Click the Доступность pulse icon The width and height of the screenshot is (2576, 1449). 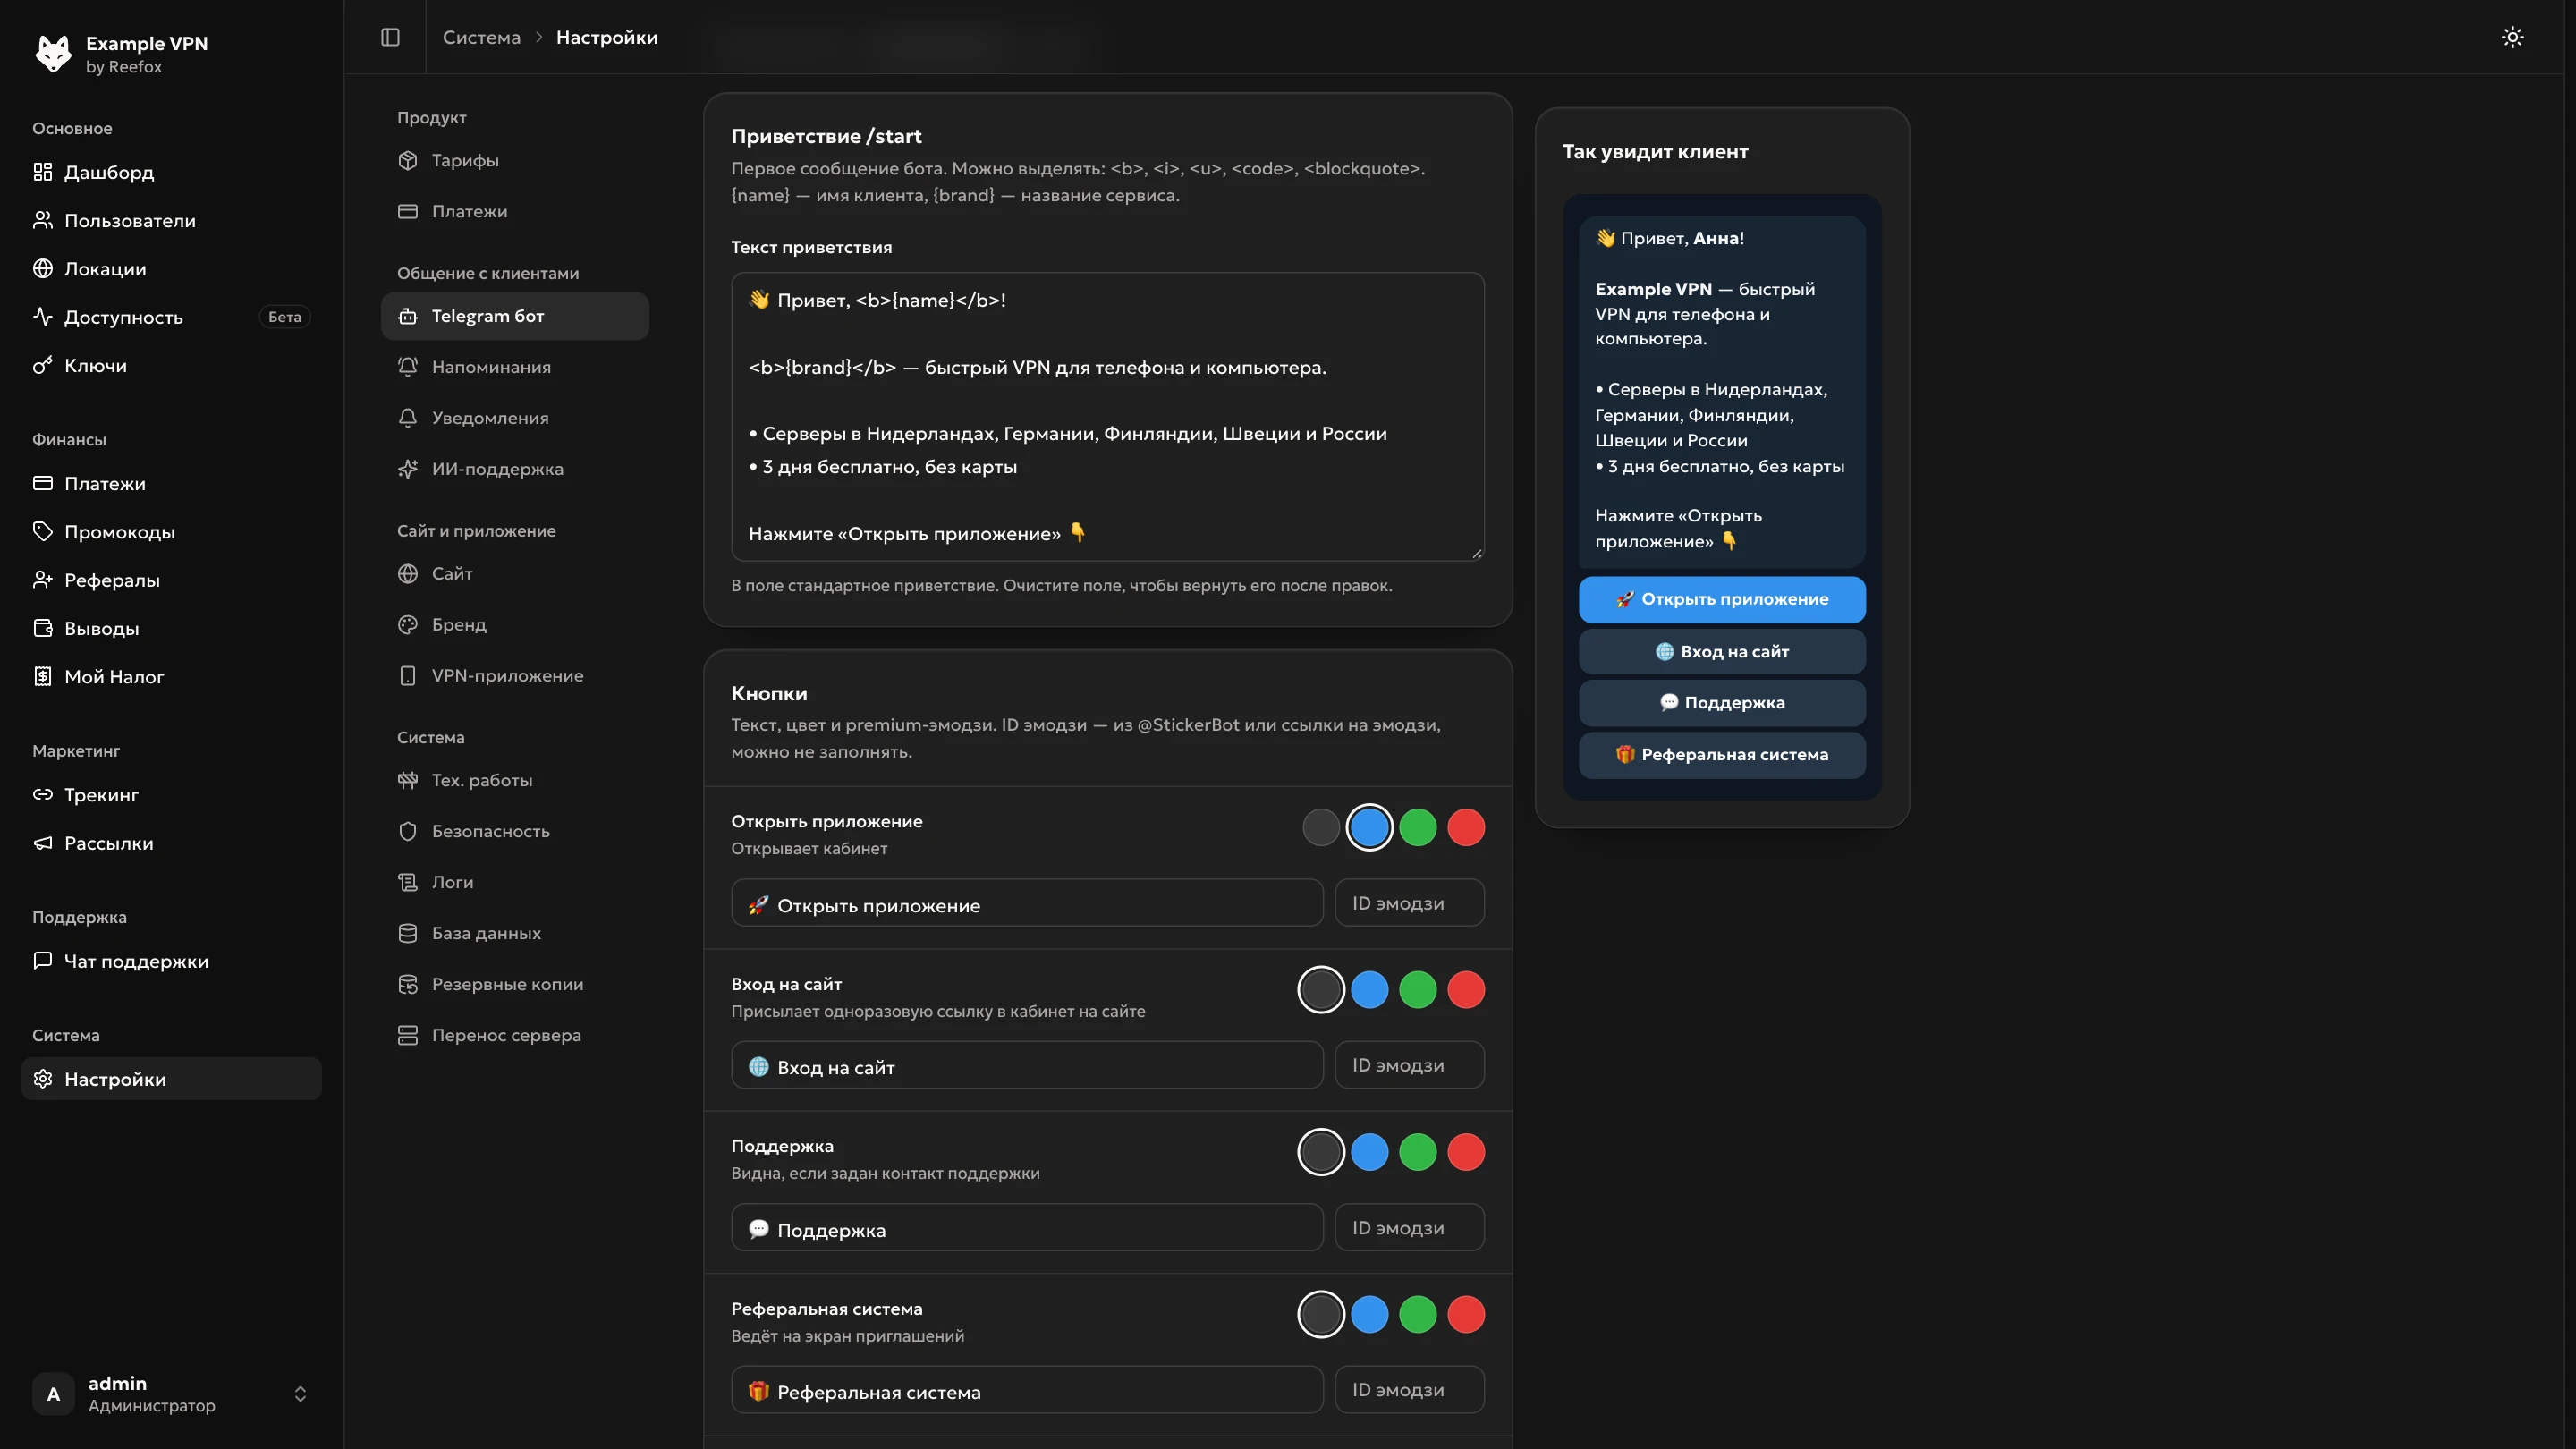42,317
